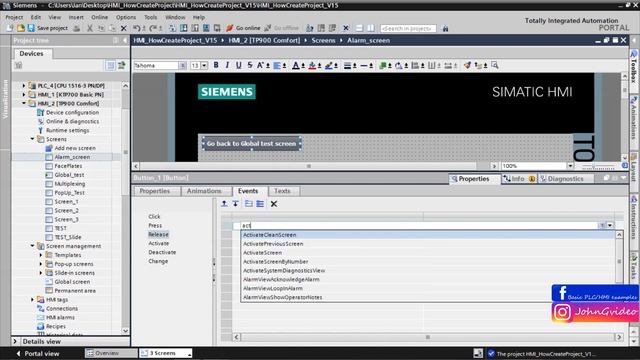Expand the HMI_1 tree node
The height and width of the screenshot is (360, 640).
point(24,95)
